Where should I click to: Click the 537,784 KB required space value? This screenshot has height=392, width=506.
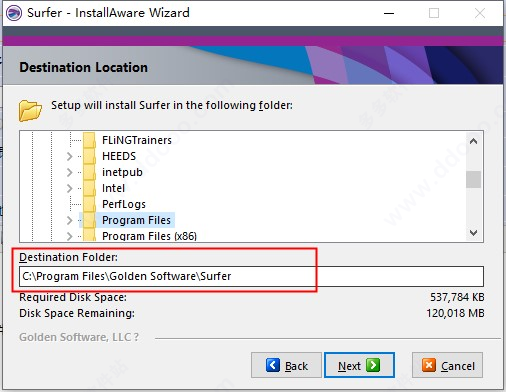click(x=457, y=297)
